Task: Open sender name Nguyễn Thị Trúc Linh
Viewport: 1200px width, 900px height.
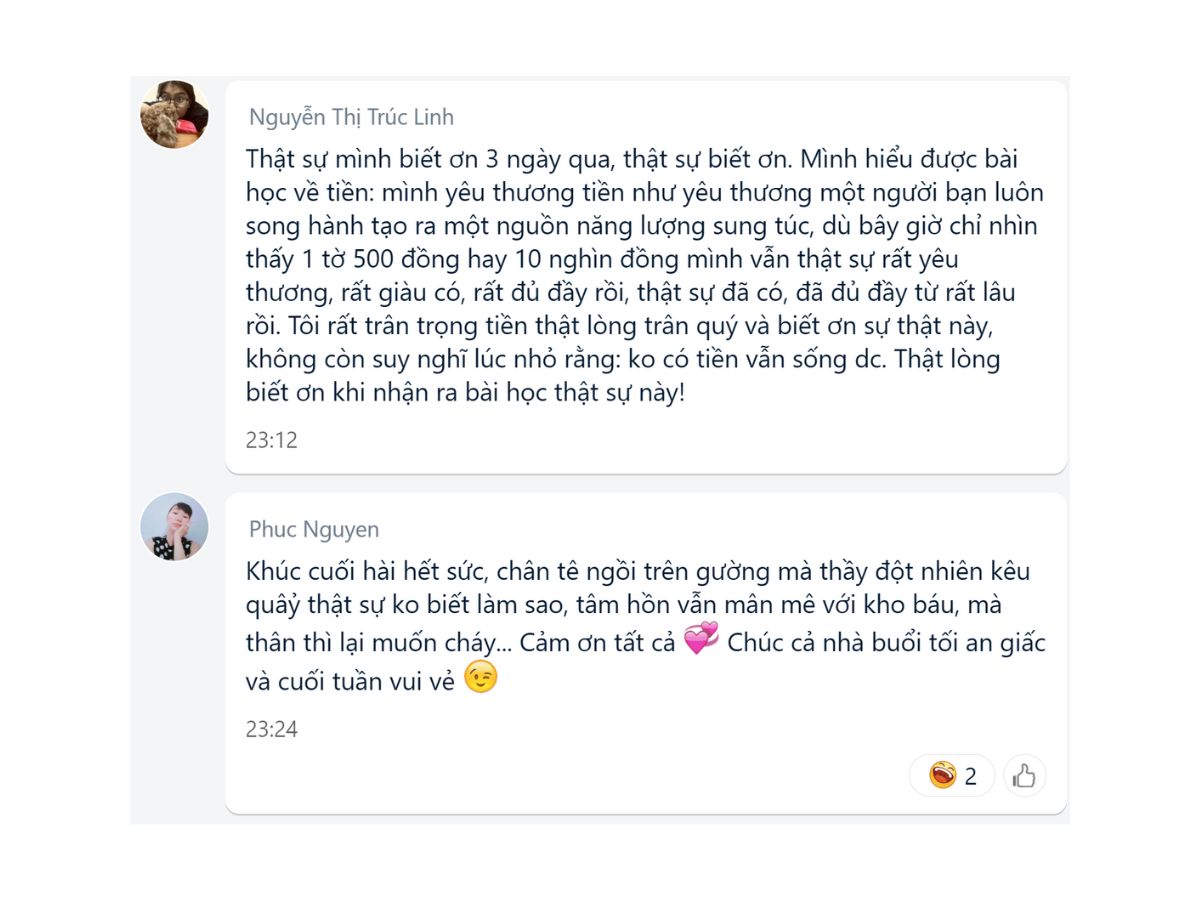Action: click(351, 117)
